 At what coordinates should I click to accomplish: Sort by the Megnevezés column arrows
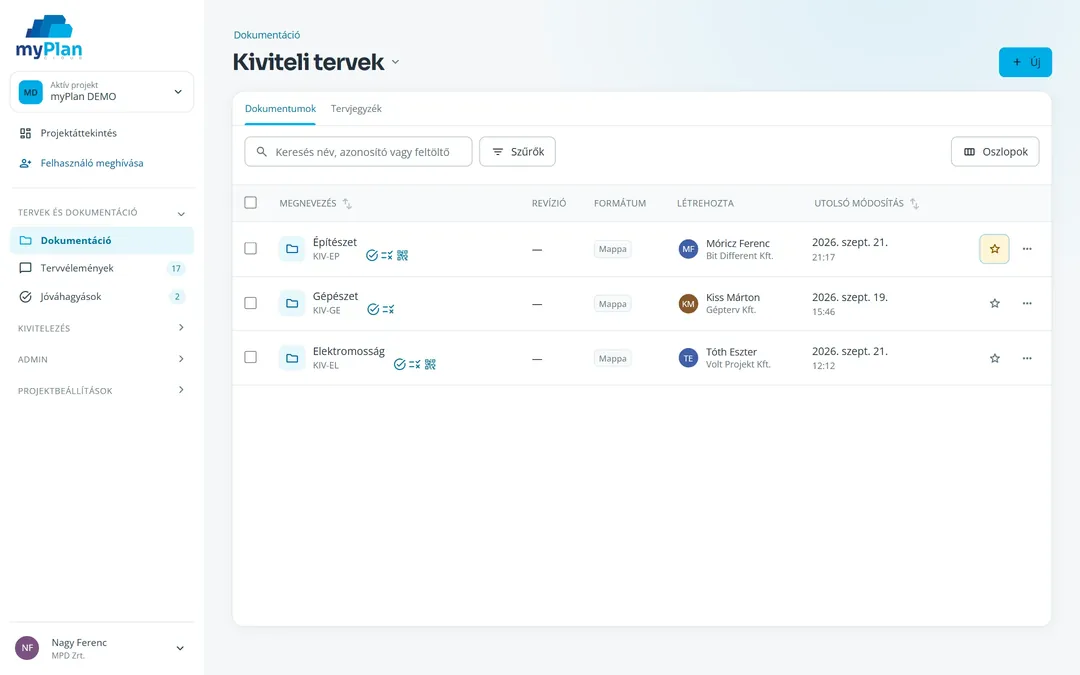coord(347,203)
